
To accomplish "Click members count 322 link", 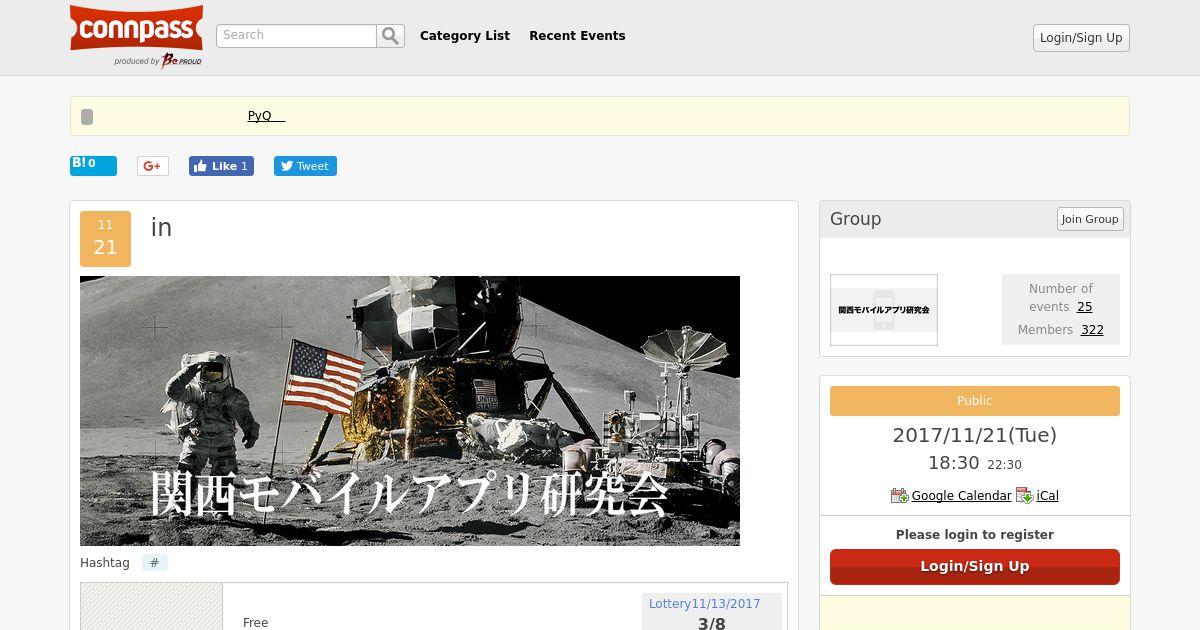I will [x=1092, y=330].
